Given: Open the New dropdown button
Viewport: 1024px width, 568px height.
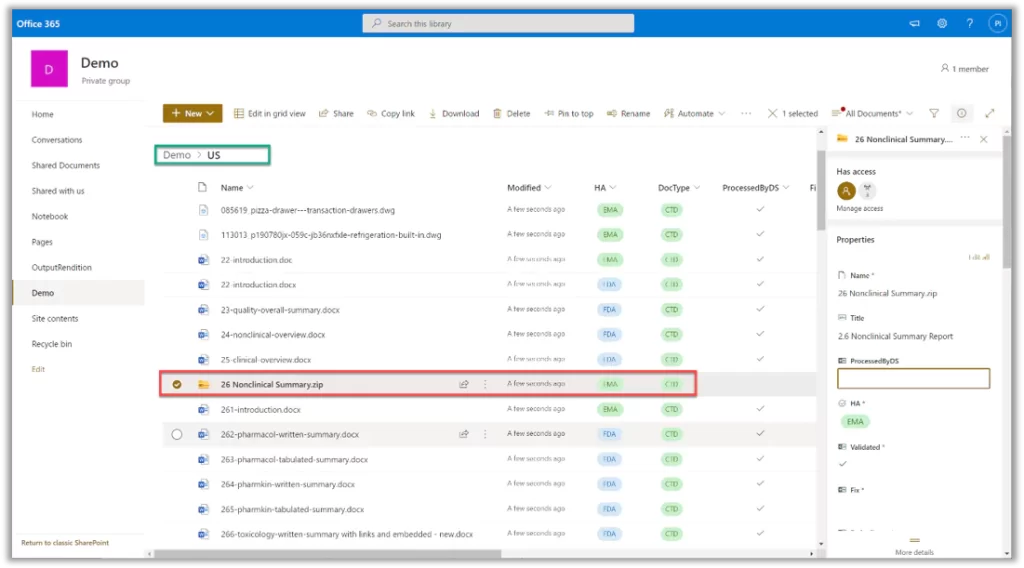Looking at the screenshot, I should 192,113.
